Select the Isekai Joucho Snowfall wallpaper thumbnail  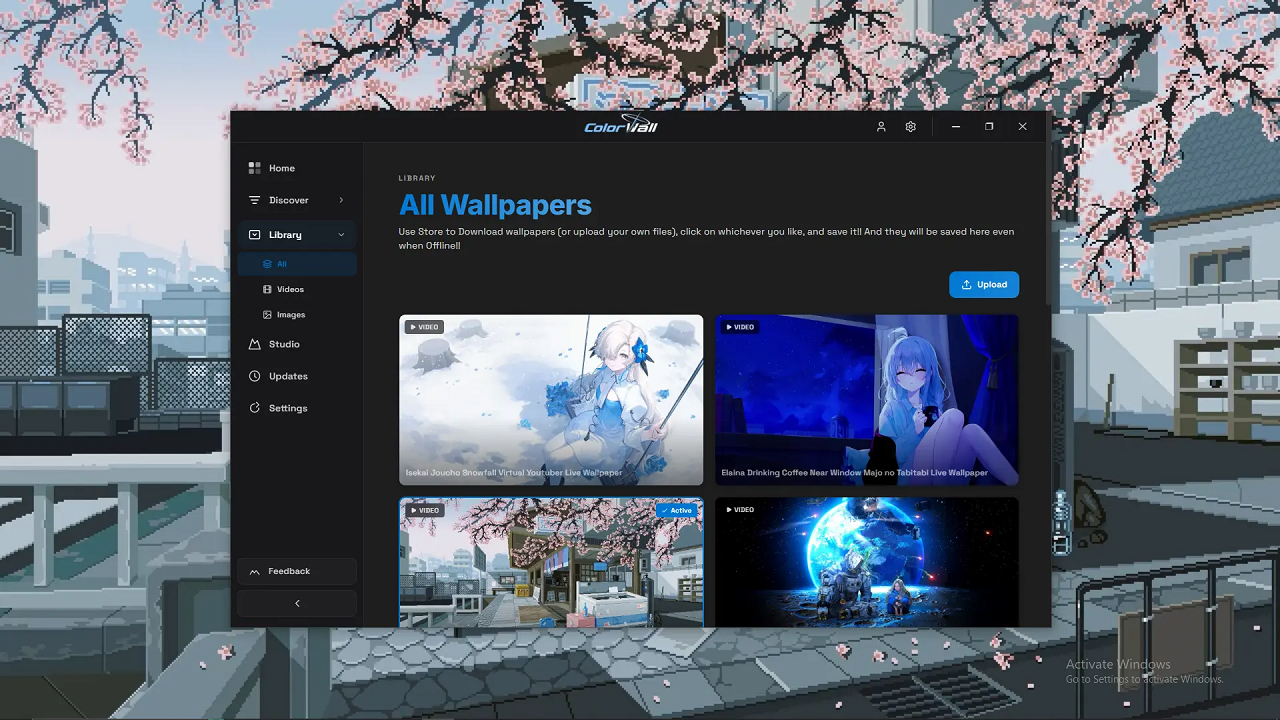click(x=551, y=400)
